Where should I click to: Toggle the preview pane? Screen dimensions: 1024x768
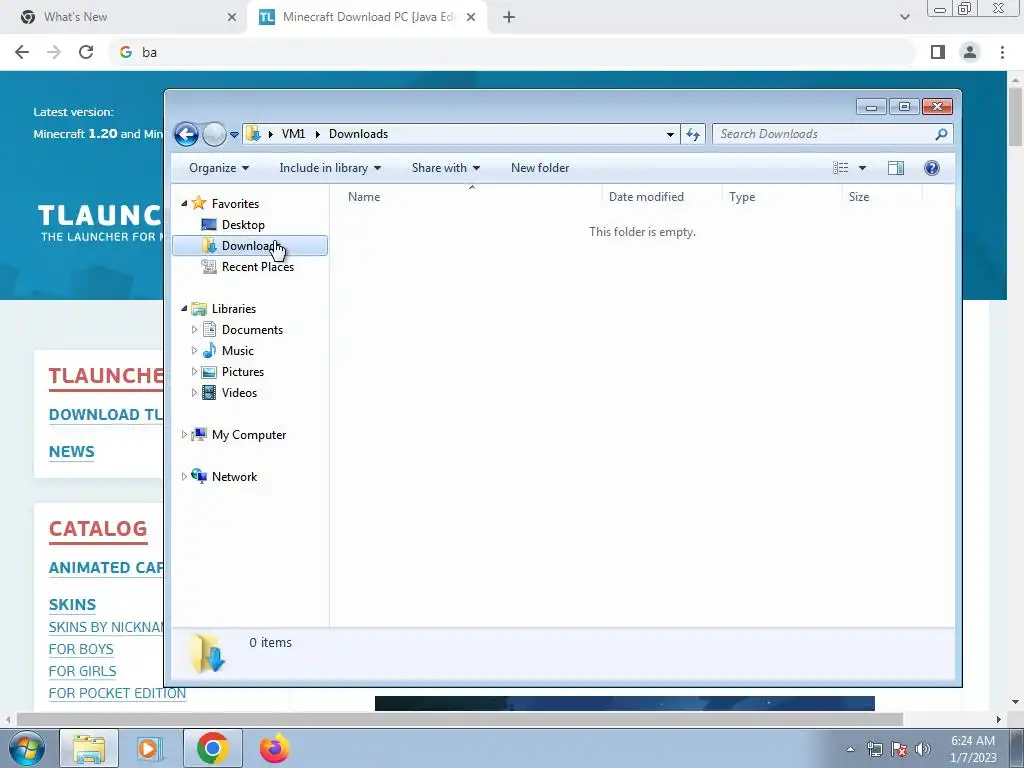pyautogui.click(x=896, y=168)
